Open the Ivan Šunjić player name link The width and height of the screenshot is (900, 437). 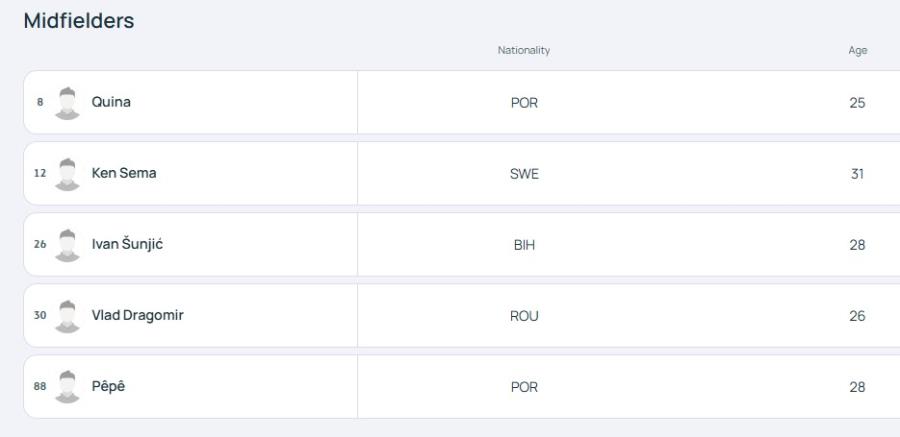pos(127,244)
